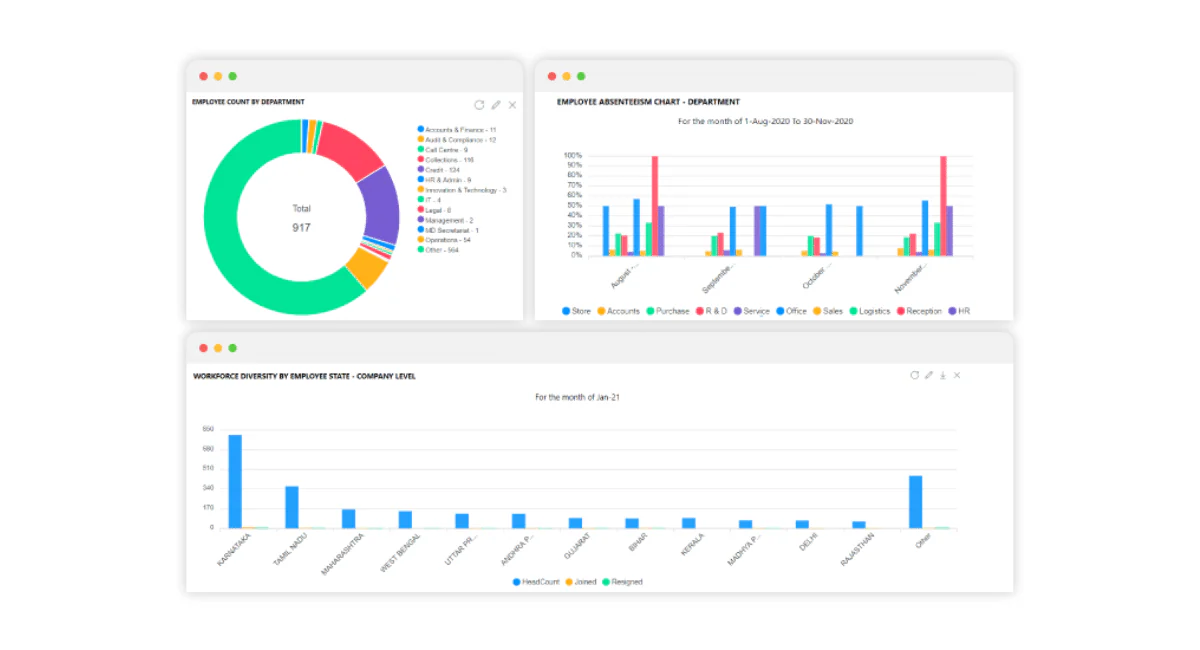Toggle Reception series in absenteeism legend

tap(919, 311)
